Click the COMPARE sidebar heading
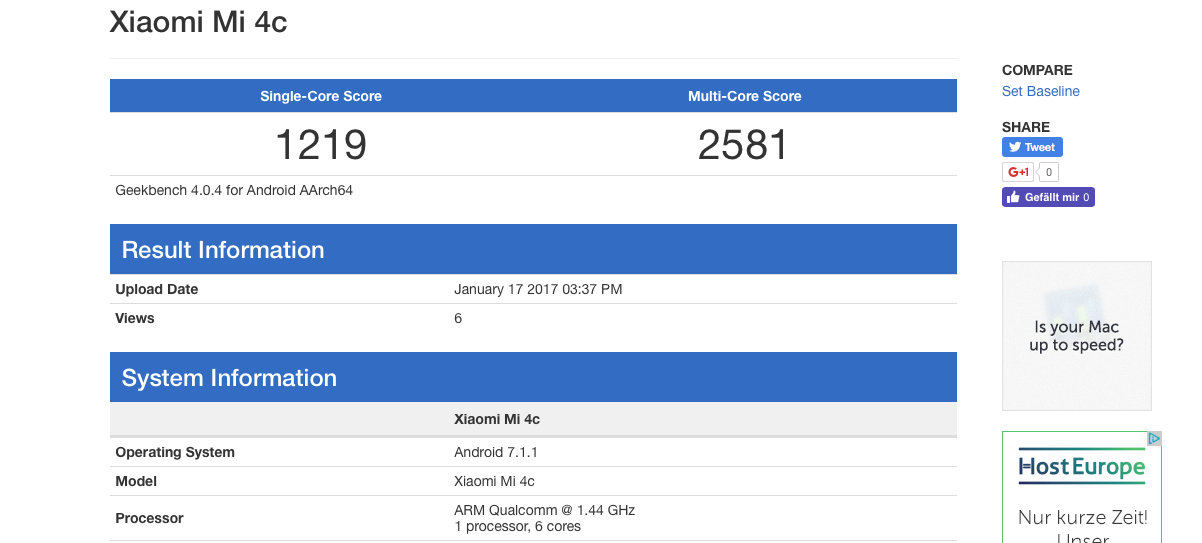Screen dimensions: 1202x543 pyautogui.click(x=1037, y=70)
